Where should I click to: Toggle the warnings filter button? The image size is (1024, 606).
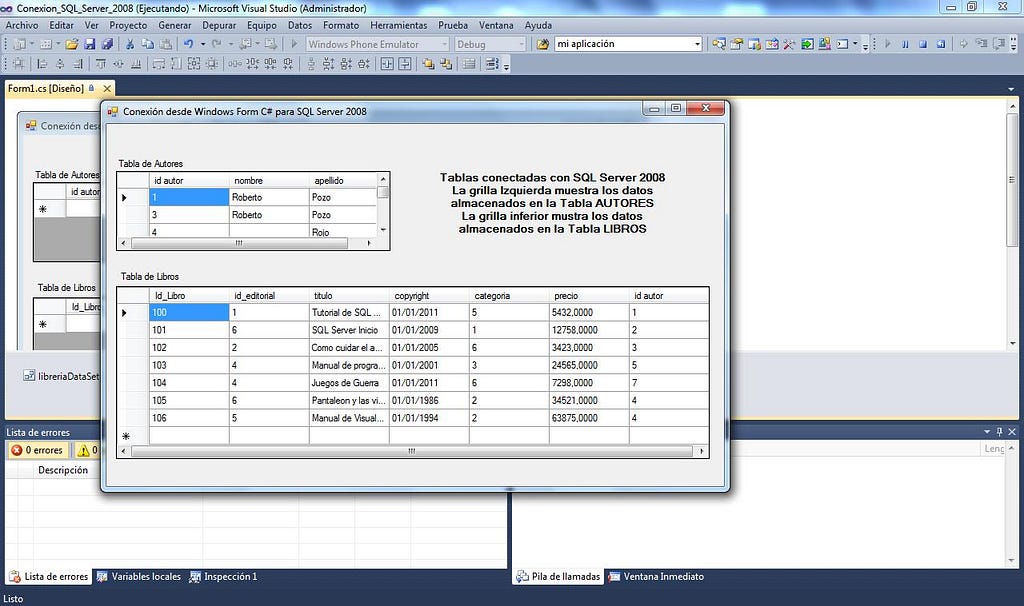coord(87,450)
